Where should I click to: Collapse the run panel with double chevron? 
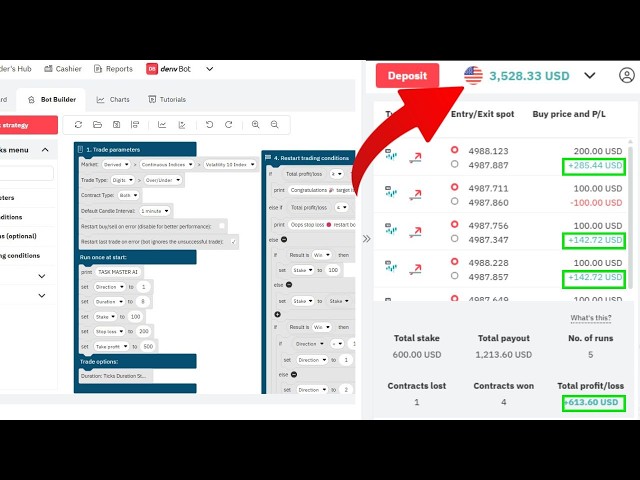[x=367, y=239]
